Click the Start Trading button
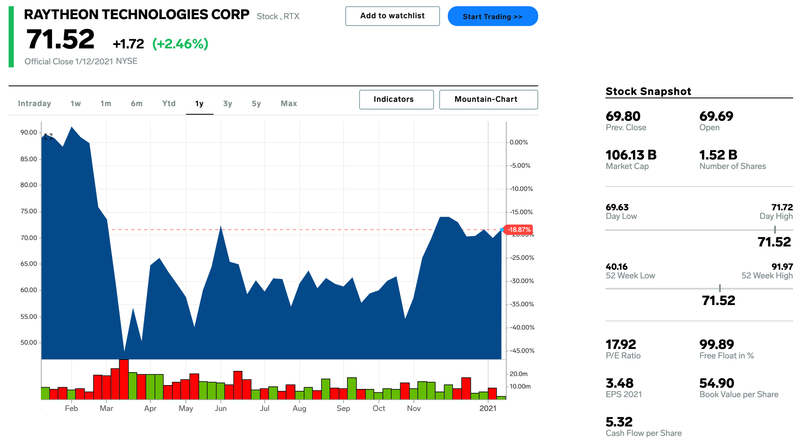The image size is (800, 443). coord(493,16)
